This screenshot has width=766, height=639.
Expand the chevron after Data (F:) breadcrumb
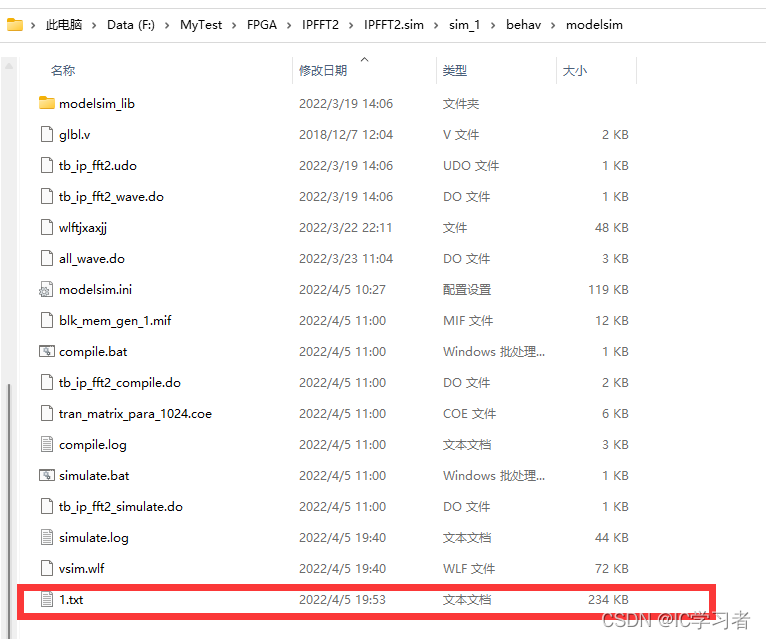point(167,25)
